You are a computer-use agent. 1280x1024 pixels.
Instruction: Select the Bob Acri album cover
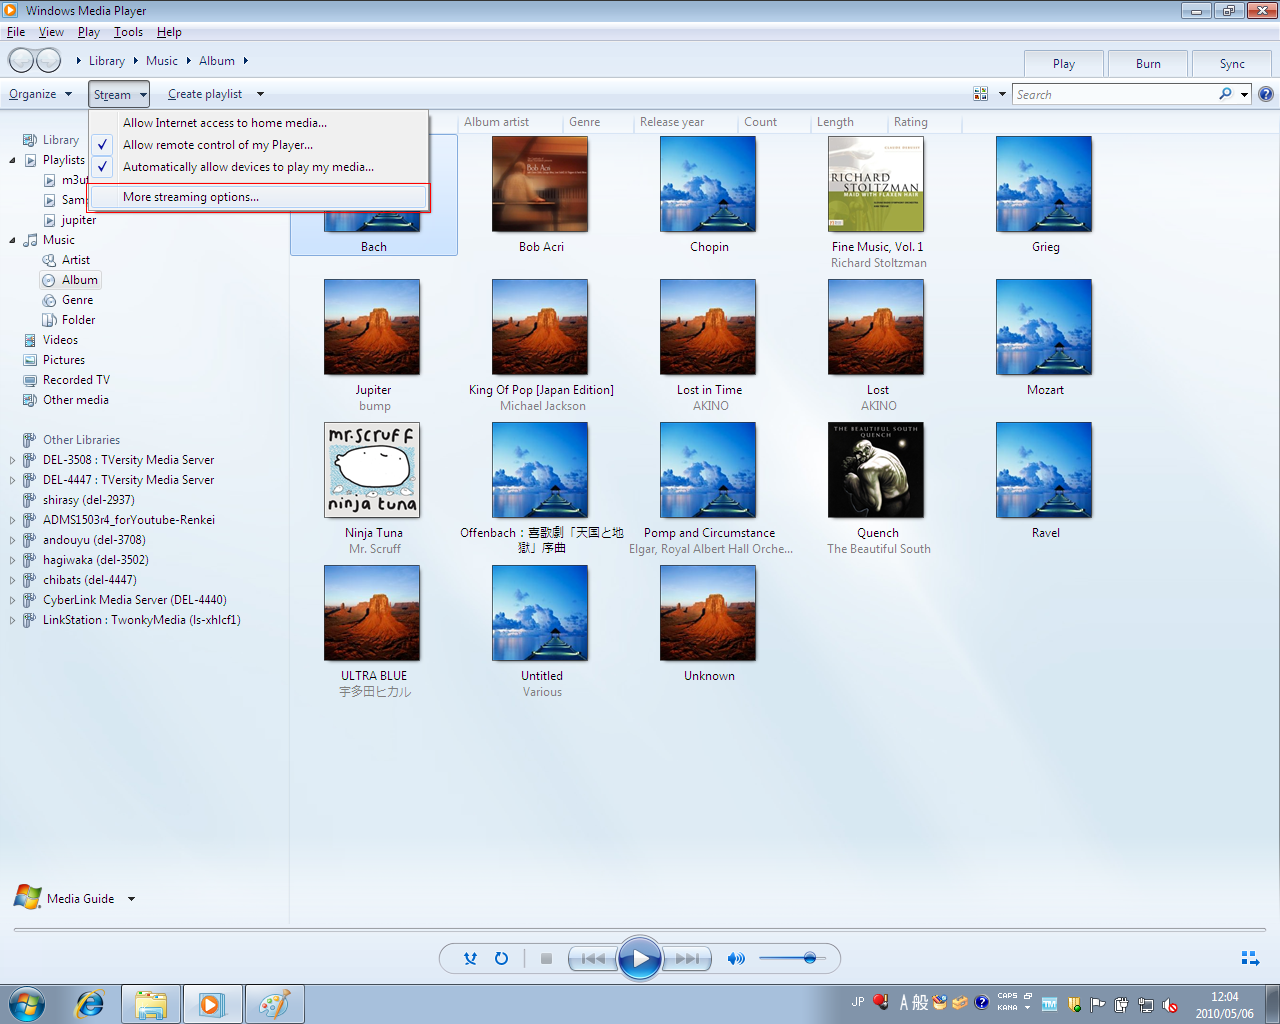coord(540,184)
